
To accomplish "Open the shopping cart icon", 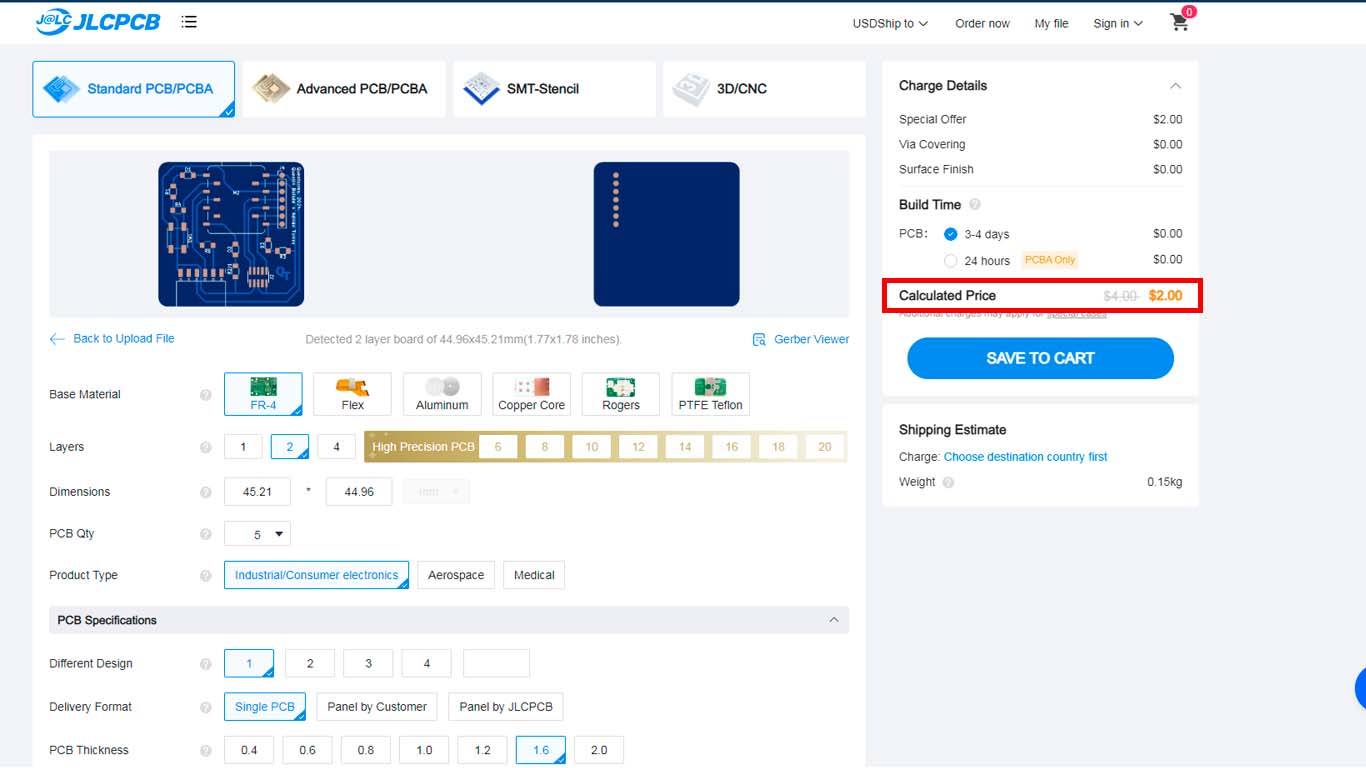I will (x=1181, y=21).
